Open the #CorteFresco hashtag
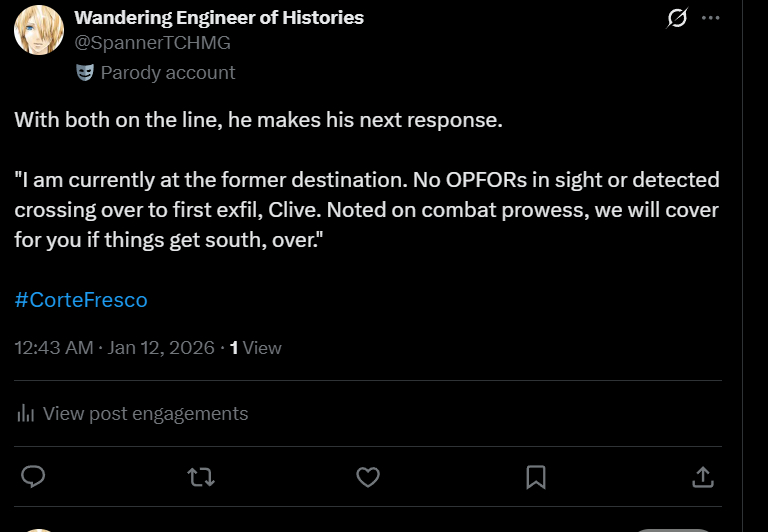This screenshot has height=532, width=768. (x=81, y=299)
